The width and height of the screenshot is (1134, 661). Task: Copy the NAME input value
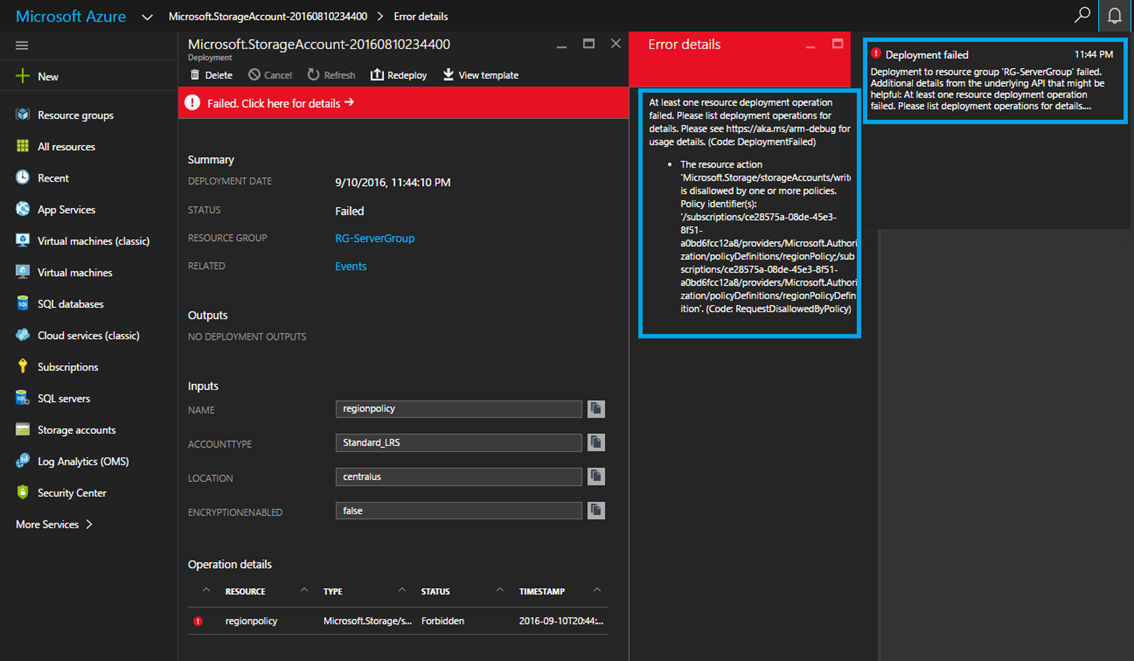[596, 409]
